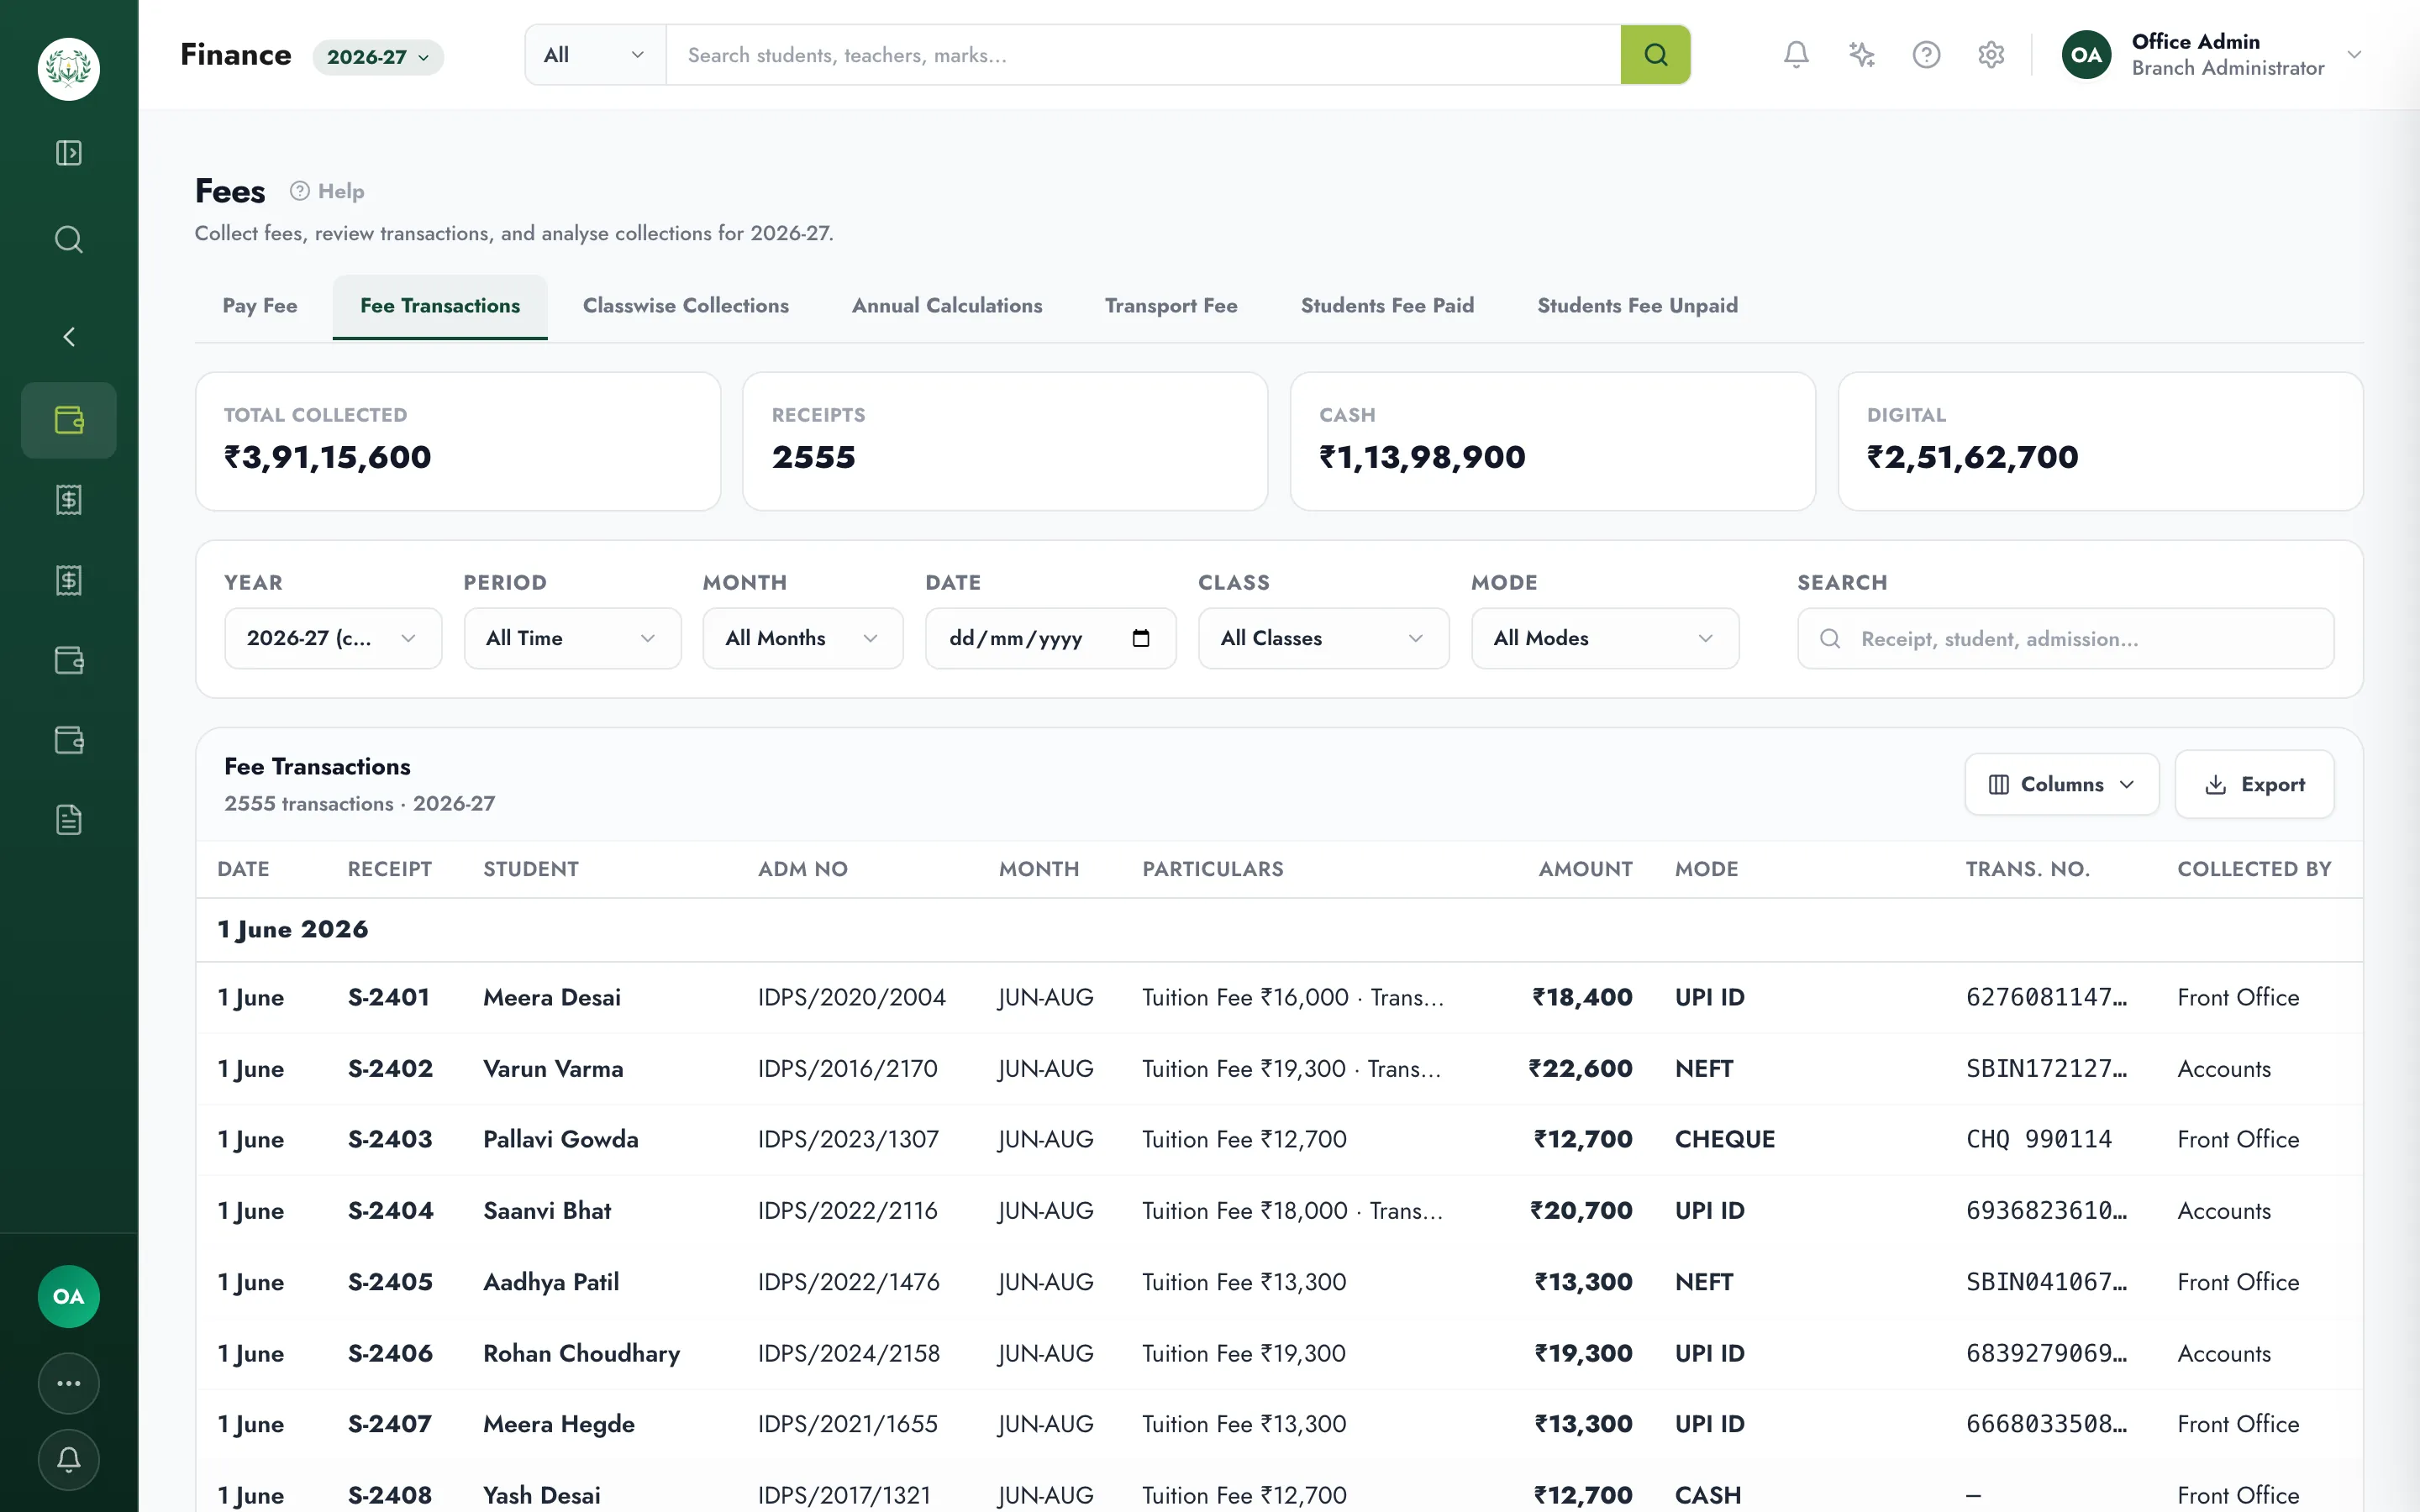Expand the All search scope dropdown
The height and width of the screenshot is (1512, 2420).
click(x=595, y=55)
